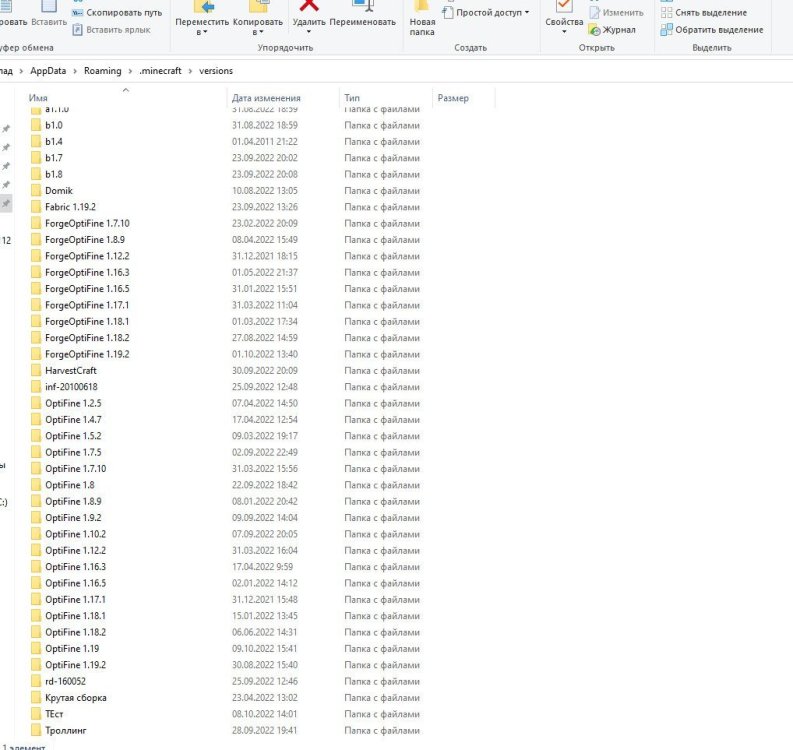Expand the Properties (Свойства) dropdown arrow
This screenshot has height=750, width=793.
(564, 32)
